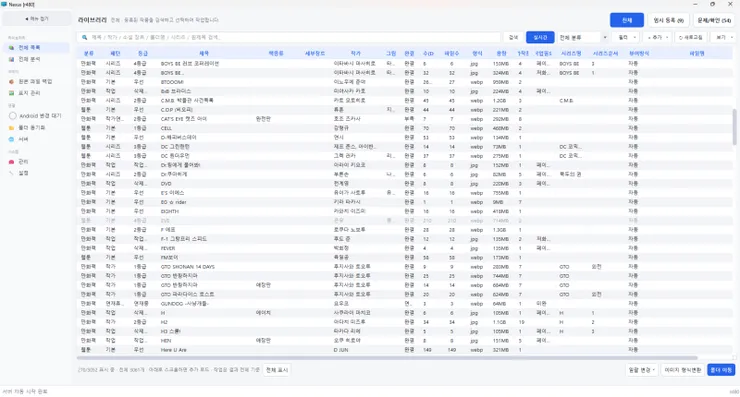Sort by the 분류 column header
Screen dimensions: 740x397
(89, 54)
